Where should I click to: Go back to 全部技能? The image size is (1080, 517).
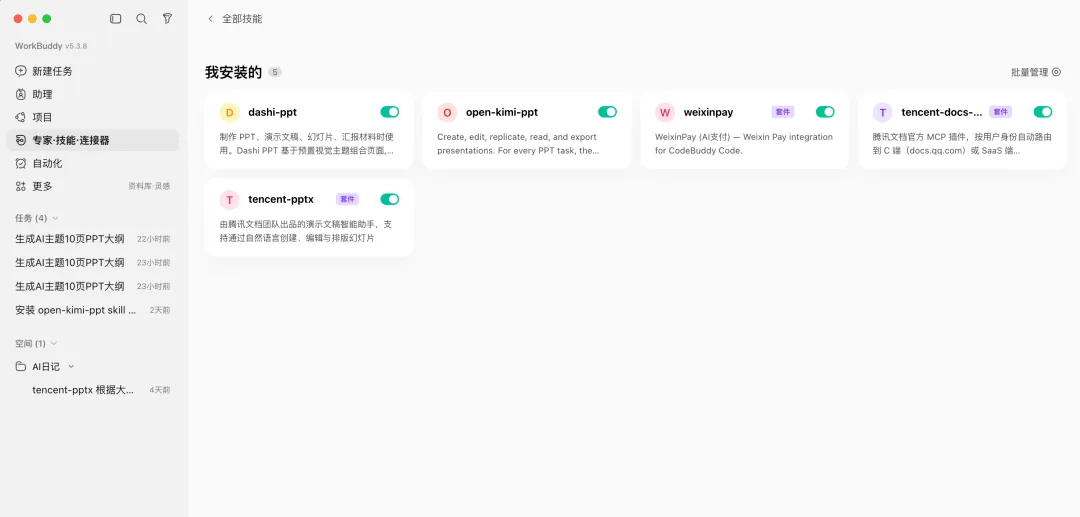click(242, 19)
